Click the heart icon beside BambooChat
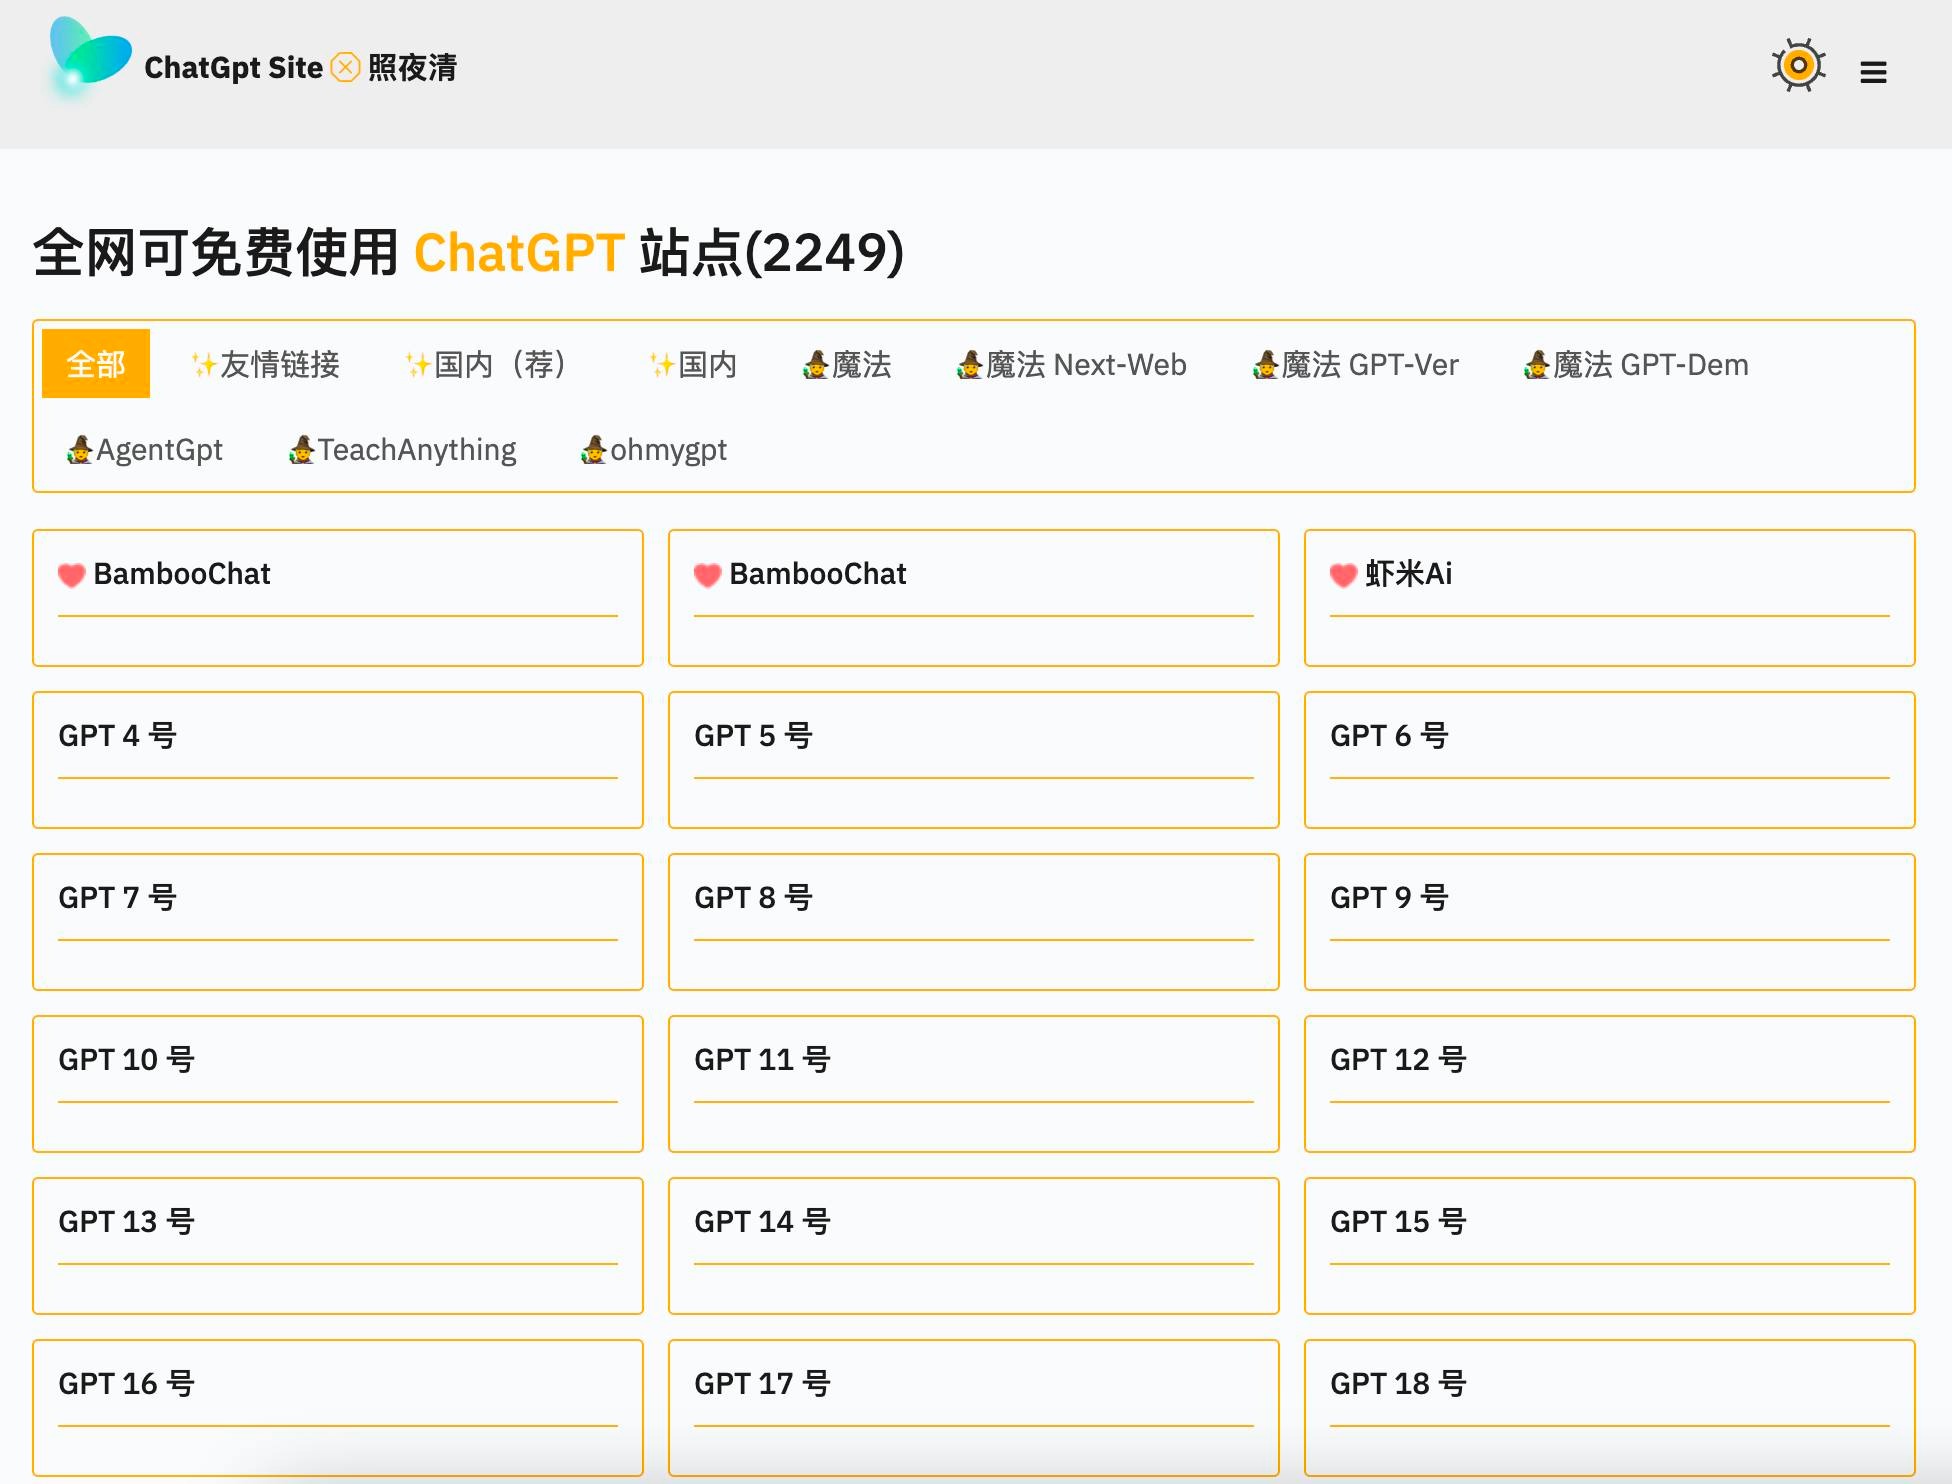The image size is (1952, 1484). (70, 575)
